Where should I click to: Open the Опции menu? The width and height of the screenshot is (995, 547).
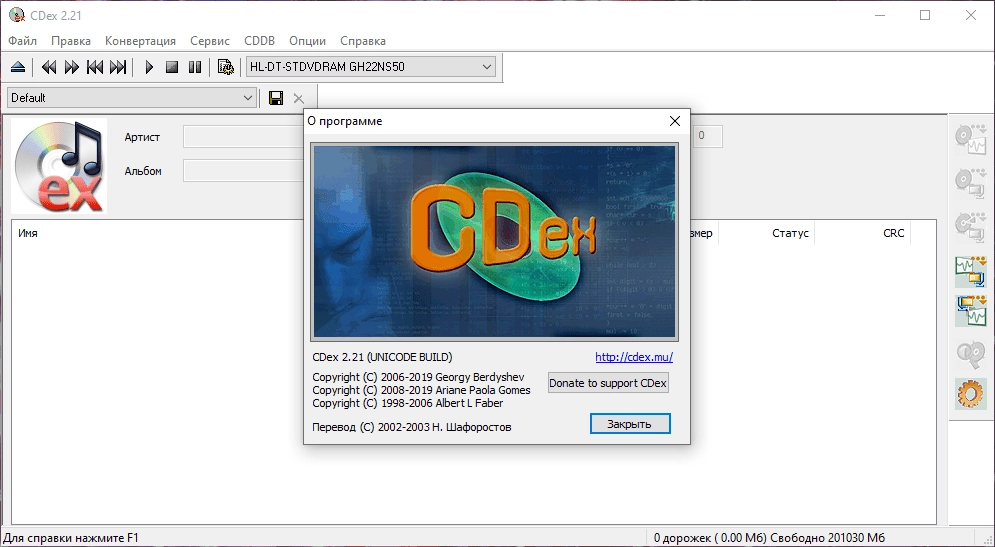click(308, 41)
